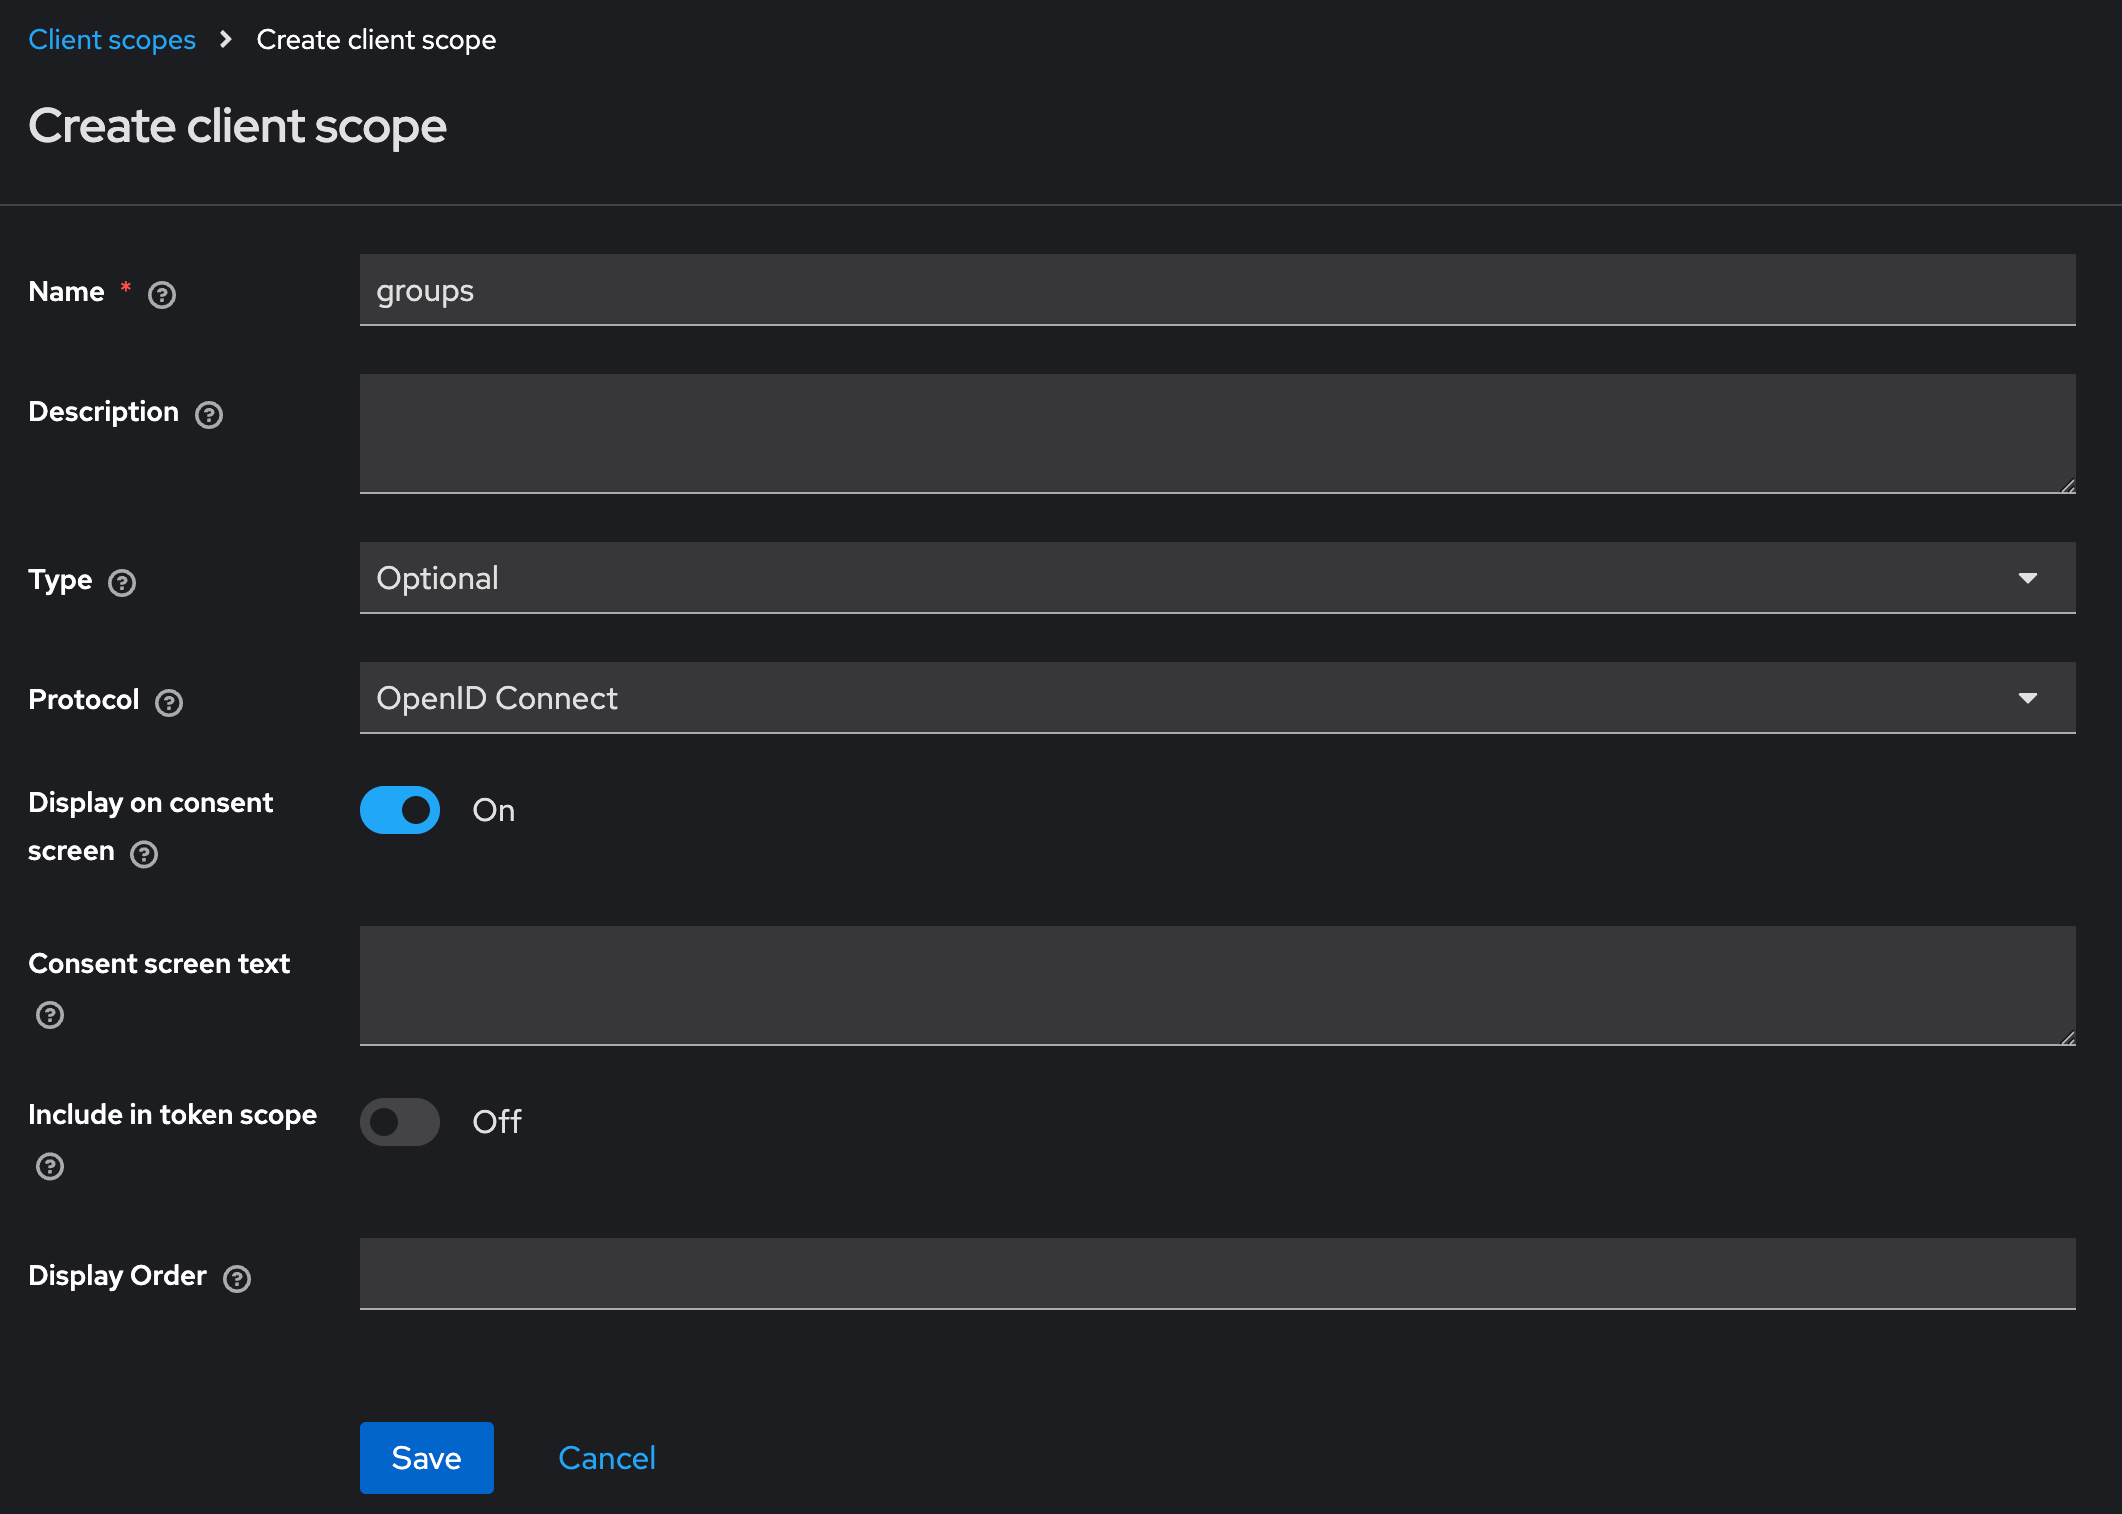This screenshot has width=2122, height=1514.
Task: Enable Include in token scope
Action: click(399, 1122)
